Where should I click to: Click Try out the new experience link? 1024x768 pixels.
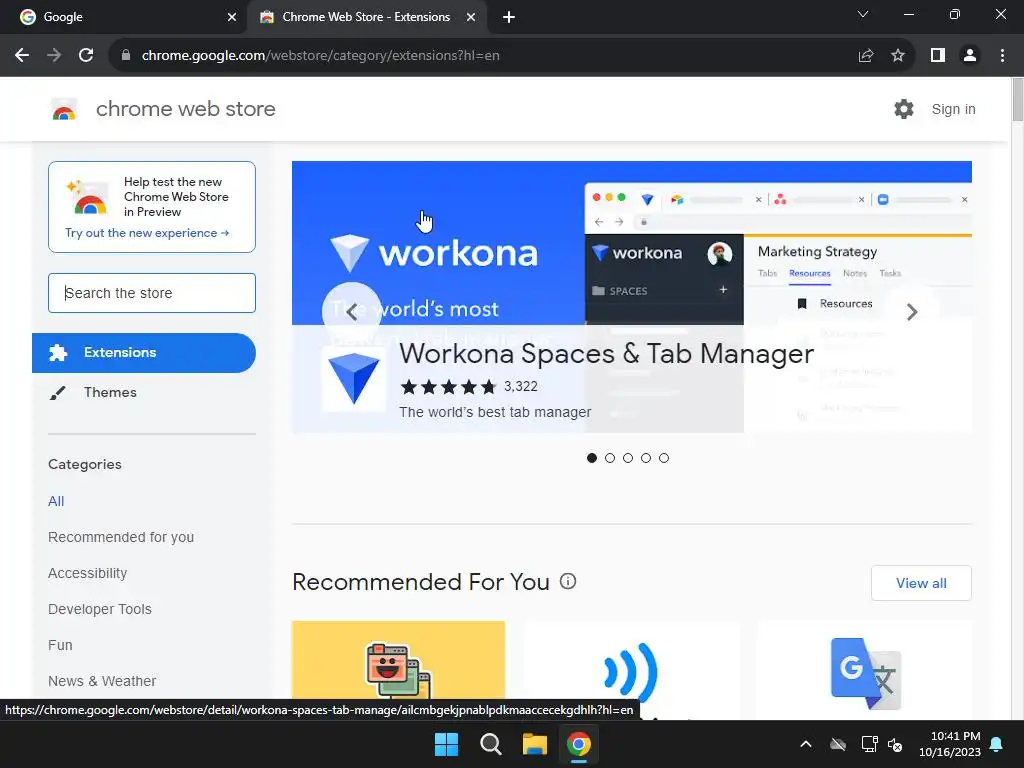(147, 233)
